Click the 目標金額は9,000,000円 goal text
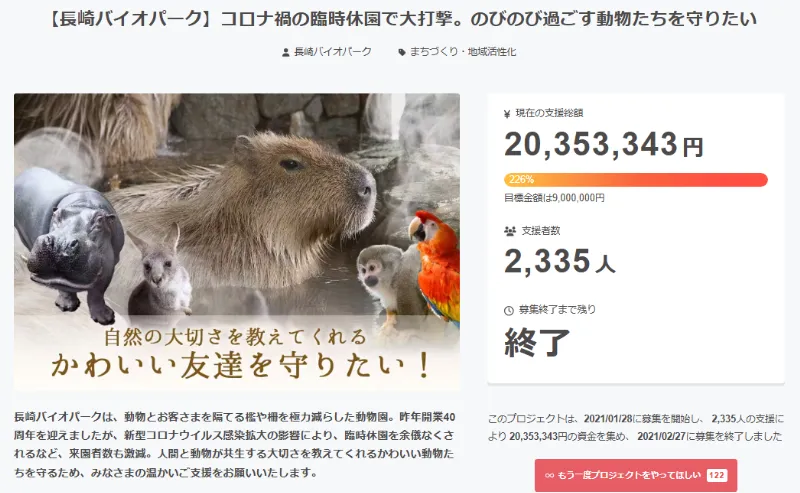800x493 pixels. (x=554, y=198)
